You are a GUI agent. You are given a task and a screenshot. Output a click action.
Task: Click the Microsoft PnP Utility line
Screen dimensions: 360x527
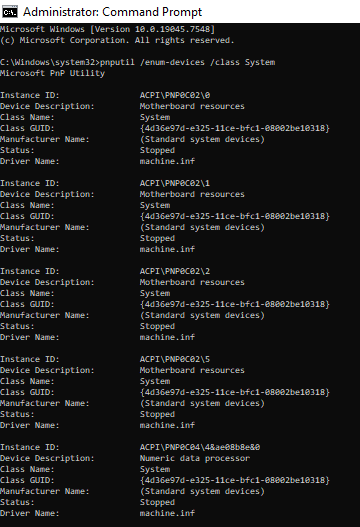(52, 74)
